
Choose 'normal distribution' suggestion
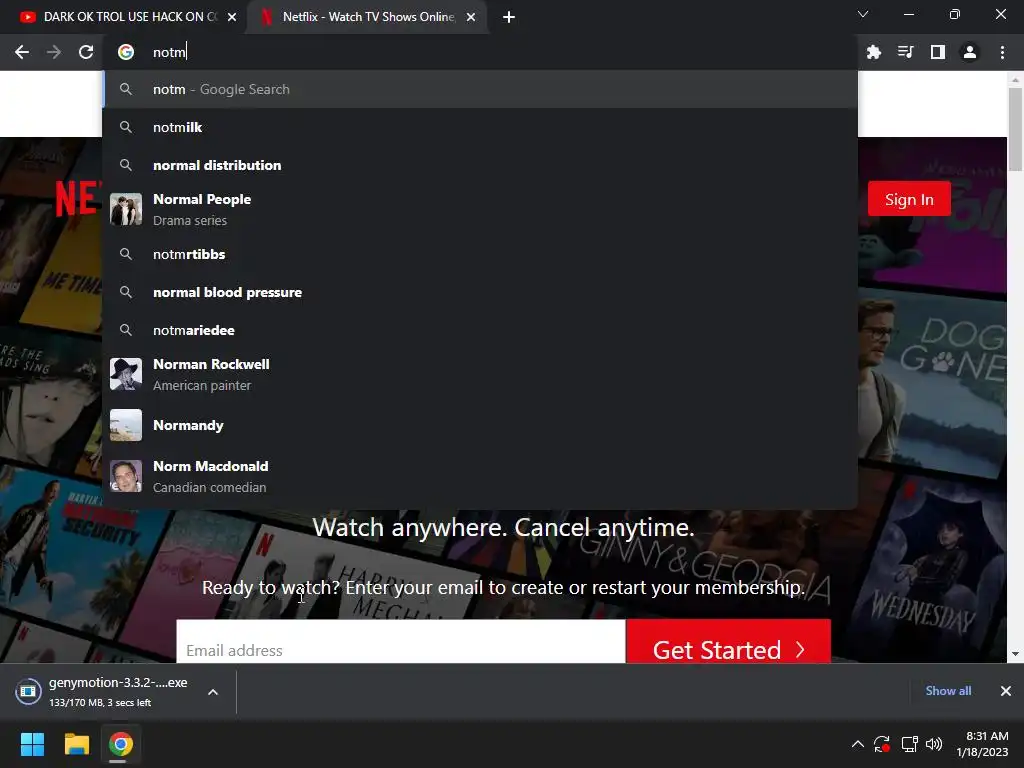(x=480, y=165)
